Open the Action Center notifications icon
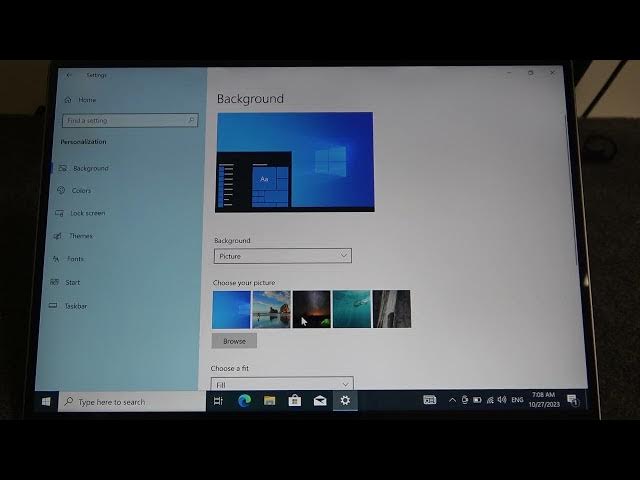 [573, 400]
